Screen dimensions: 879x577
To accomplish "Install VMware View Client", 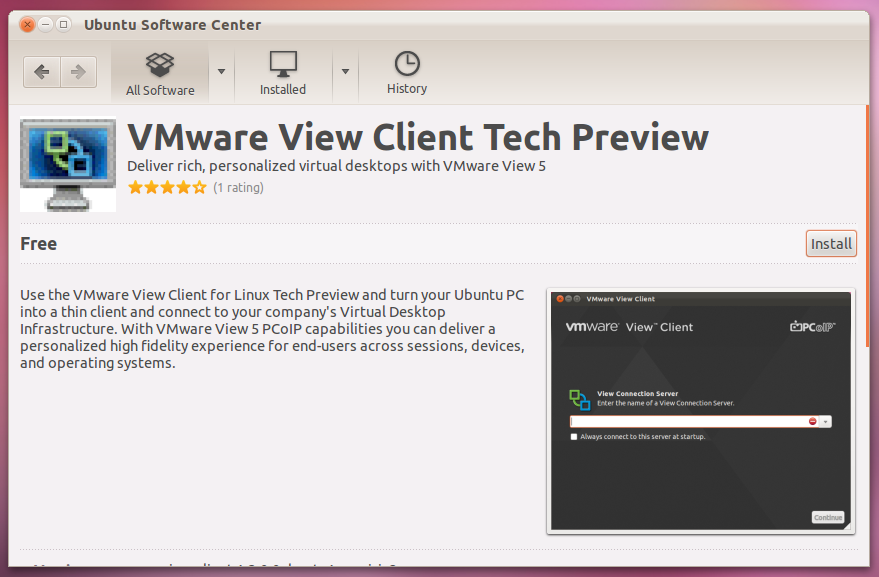I will 831,244.
